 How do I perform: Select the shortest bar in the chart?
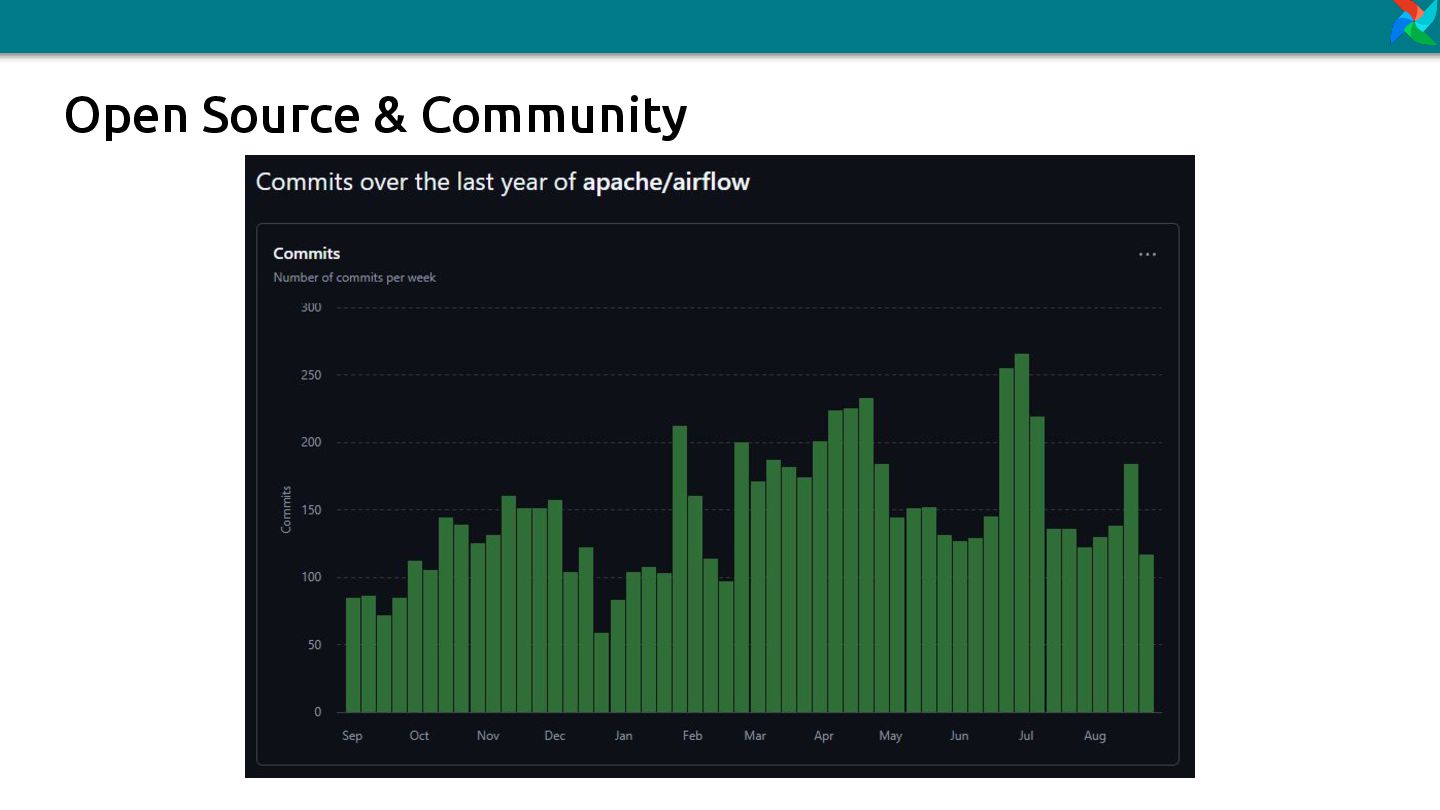[x=601, y=672]
